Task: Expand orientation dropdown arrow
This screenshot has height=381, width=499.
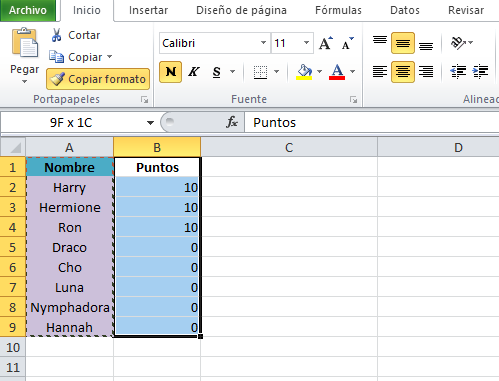Action: coord(470,43)
